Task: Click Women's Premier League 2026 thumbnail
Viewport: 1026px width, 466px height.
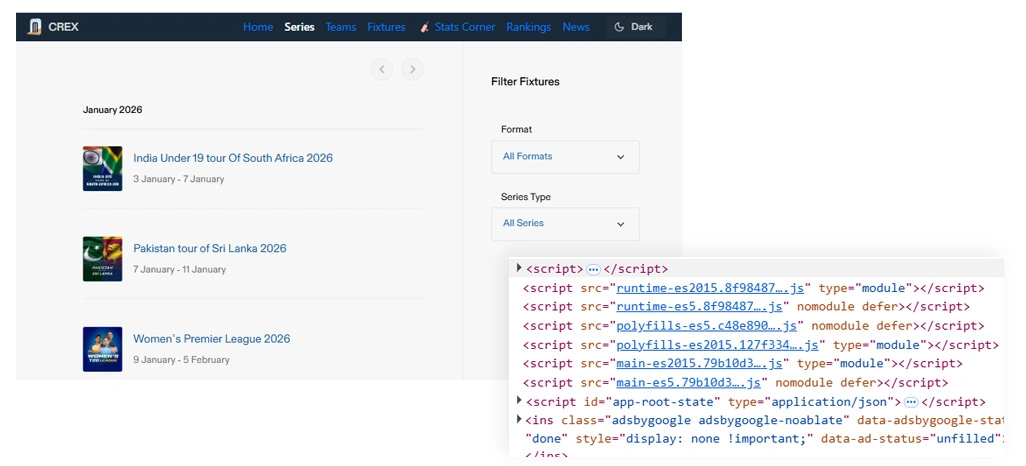Action: [x=102, y=349]
